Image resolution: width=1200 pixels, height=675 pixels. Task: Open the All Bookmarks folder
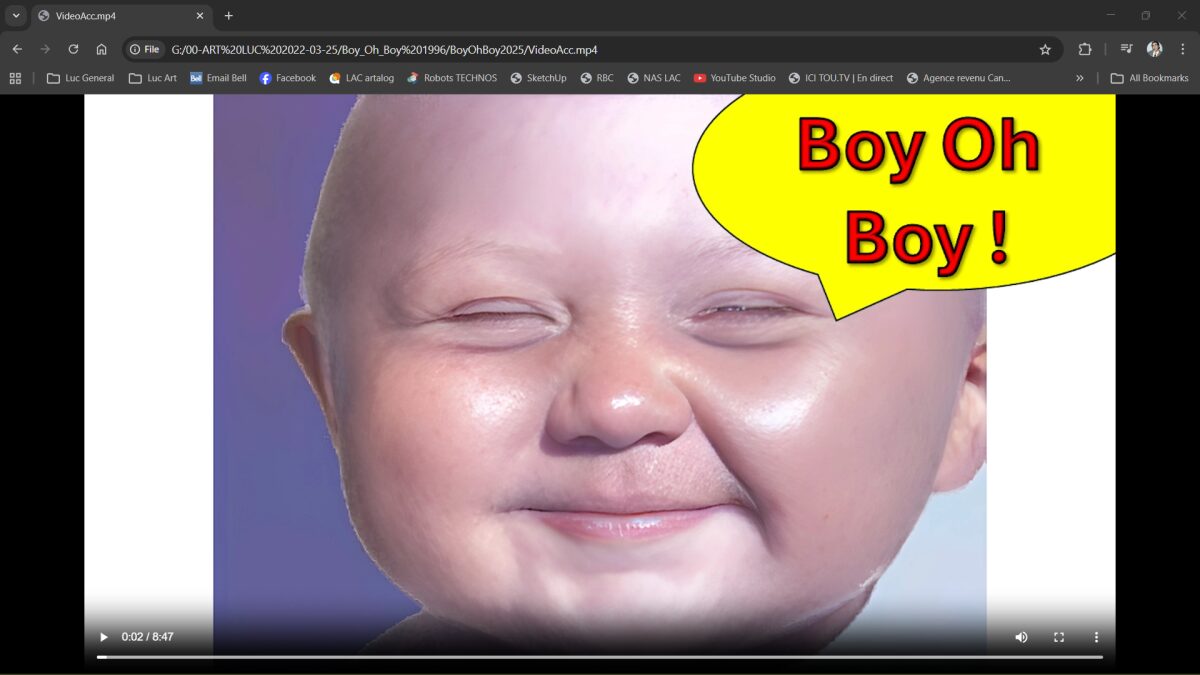(1148, 77)
